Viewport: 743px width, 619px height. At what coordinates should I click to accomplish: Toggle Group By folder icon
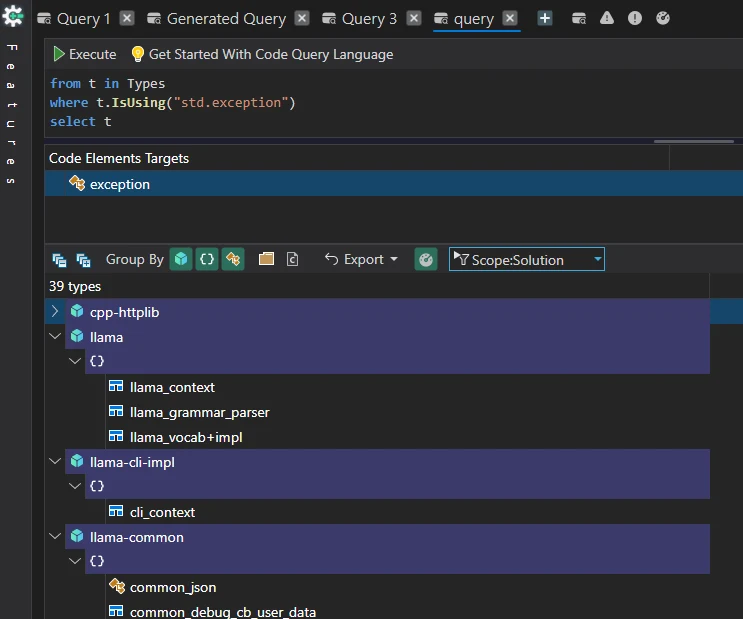click(x=266, y=259)
